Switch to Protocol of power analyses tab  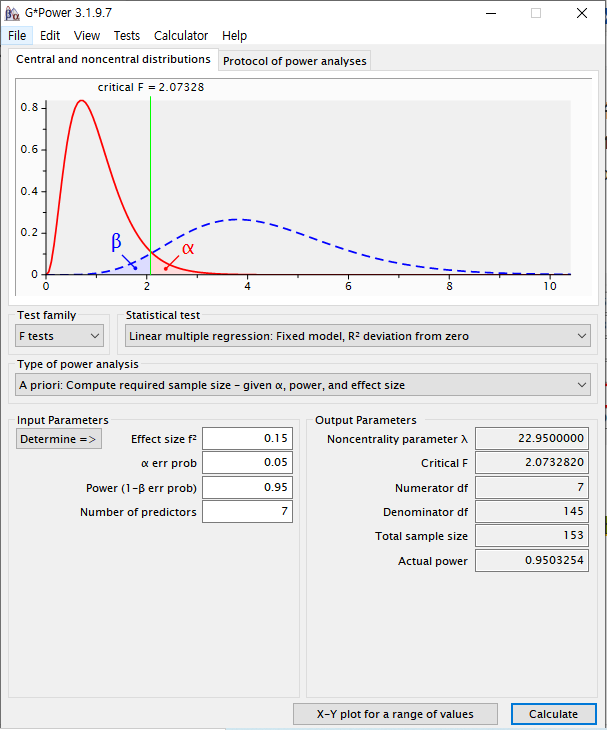(294, 61)
